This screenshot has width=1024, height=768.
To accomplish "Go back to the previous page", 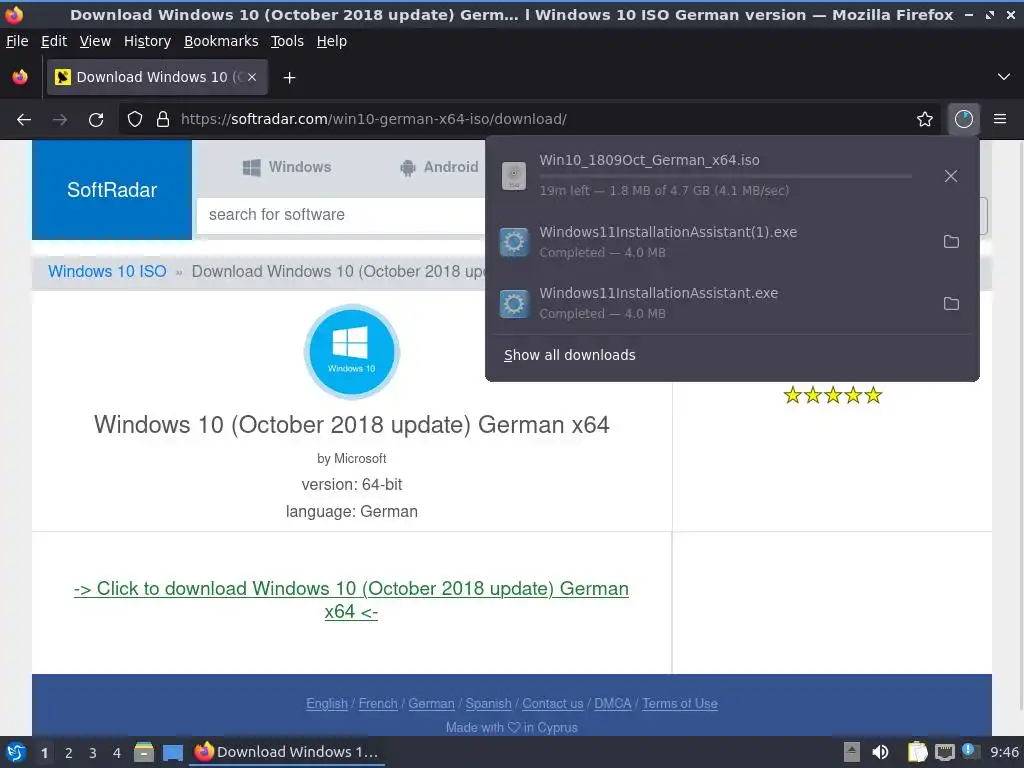I will (24, 120).
